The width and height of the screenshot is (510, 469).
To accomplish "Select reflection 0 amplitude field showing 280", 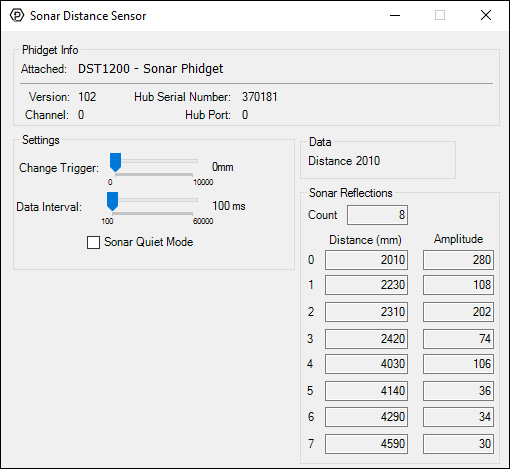I will tap(458, 260).
